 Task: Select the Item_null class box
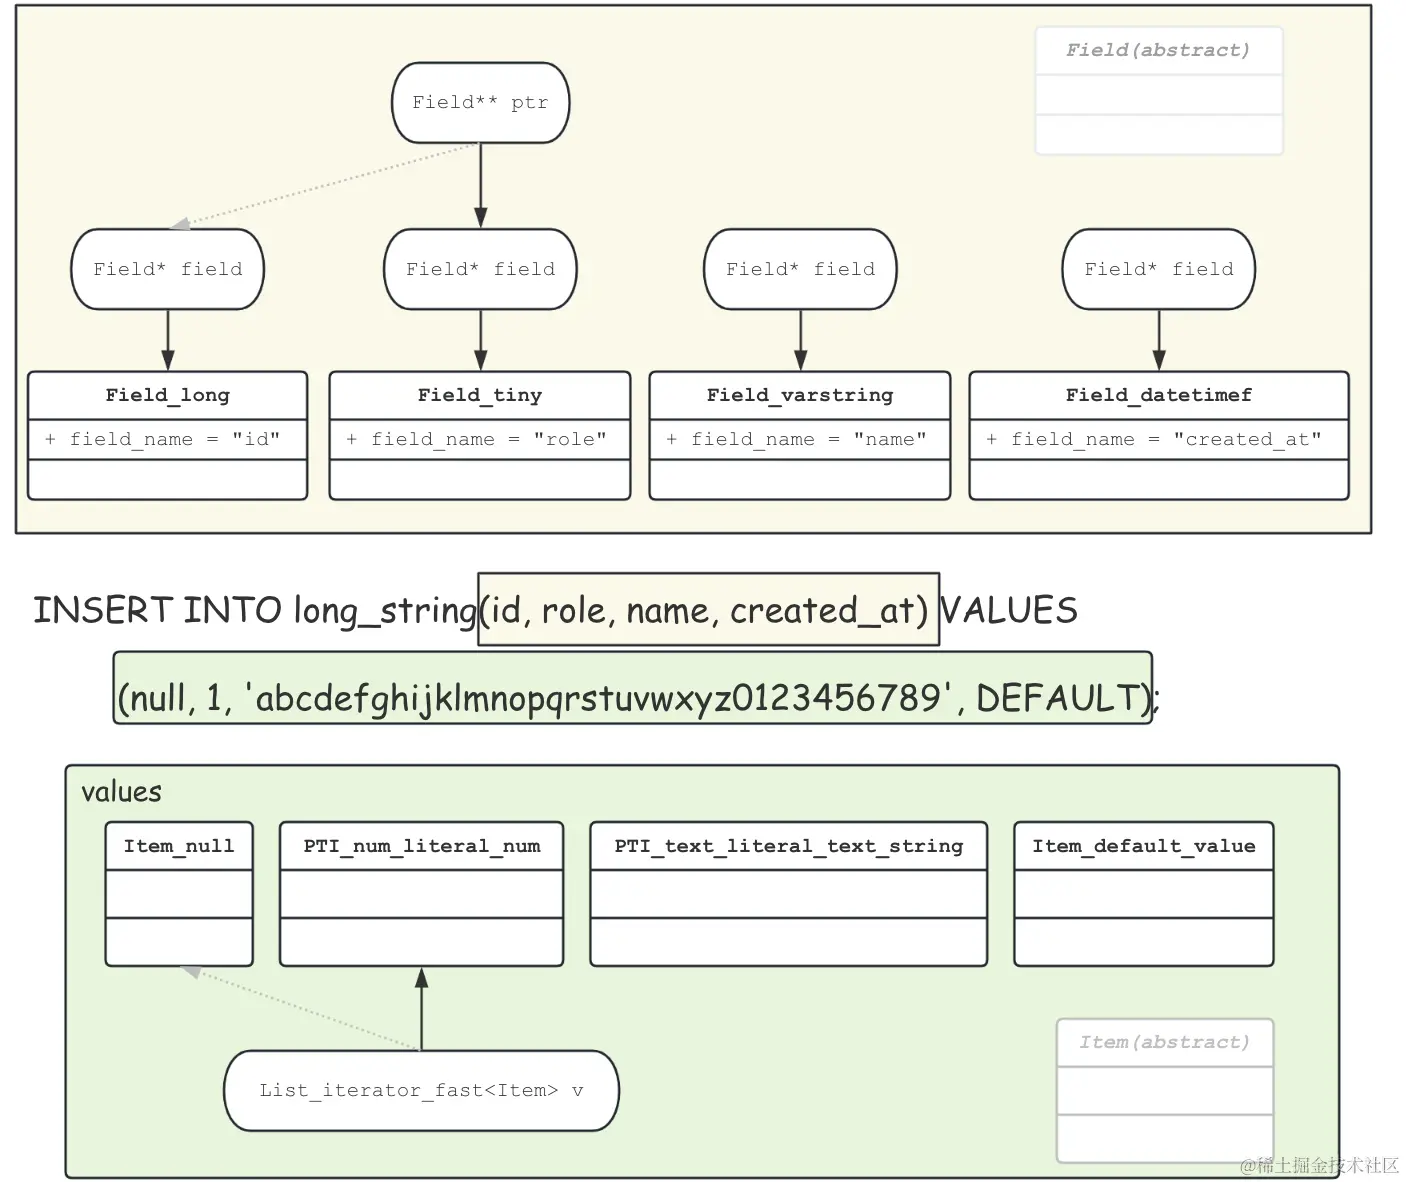pyautogui.click(x=178, y=893)
